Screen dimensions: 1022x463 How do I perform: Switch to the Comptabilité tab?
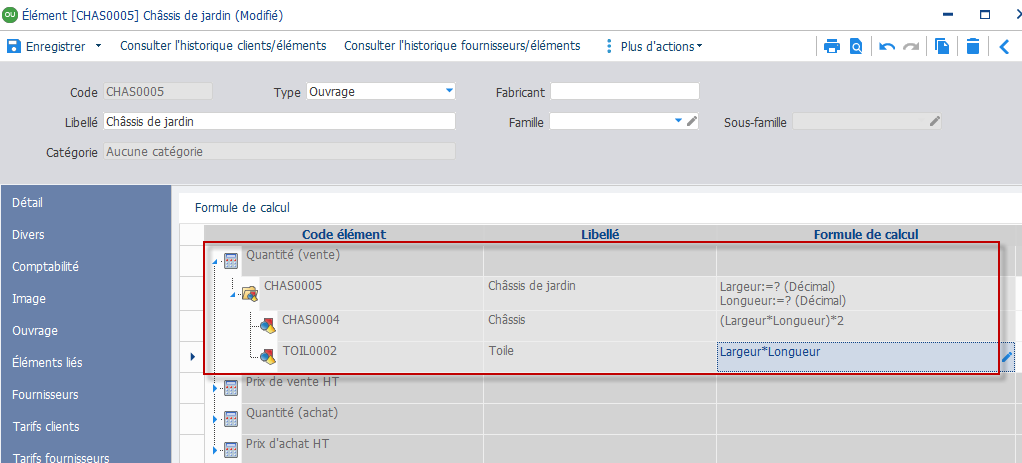coord(46,266)
